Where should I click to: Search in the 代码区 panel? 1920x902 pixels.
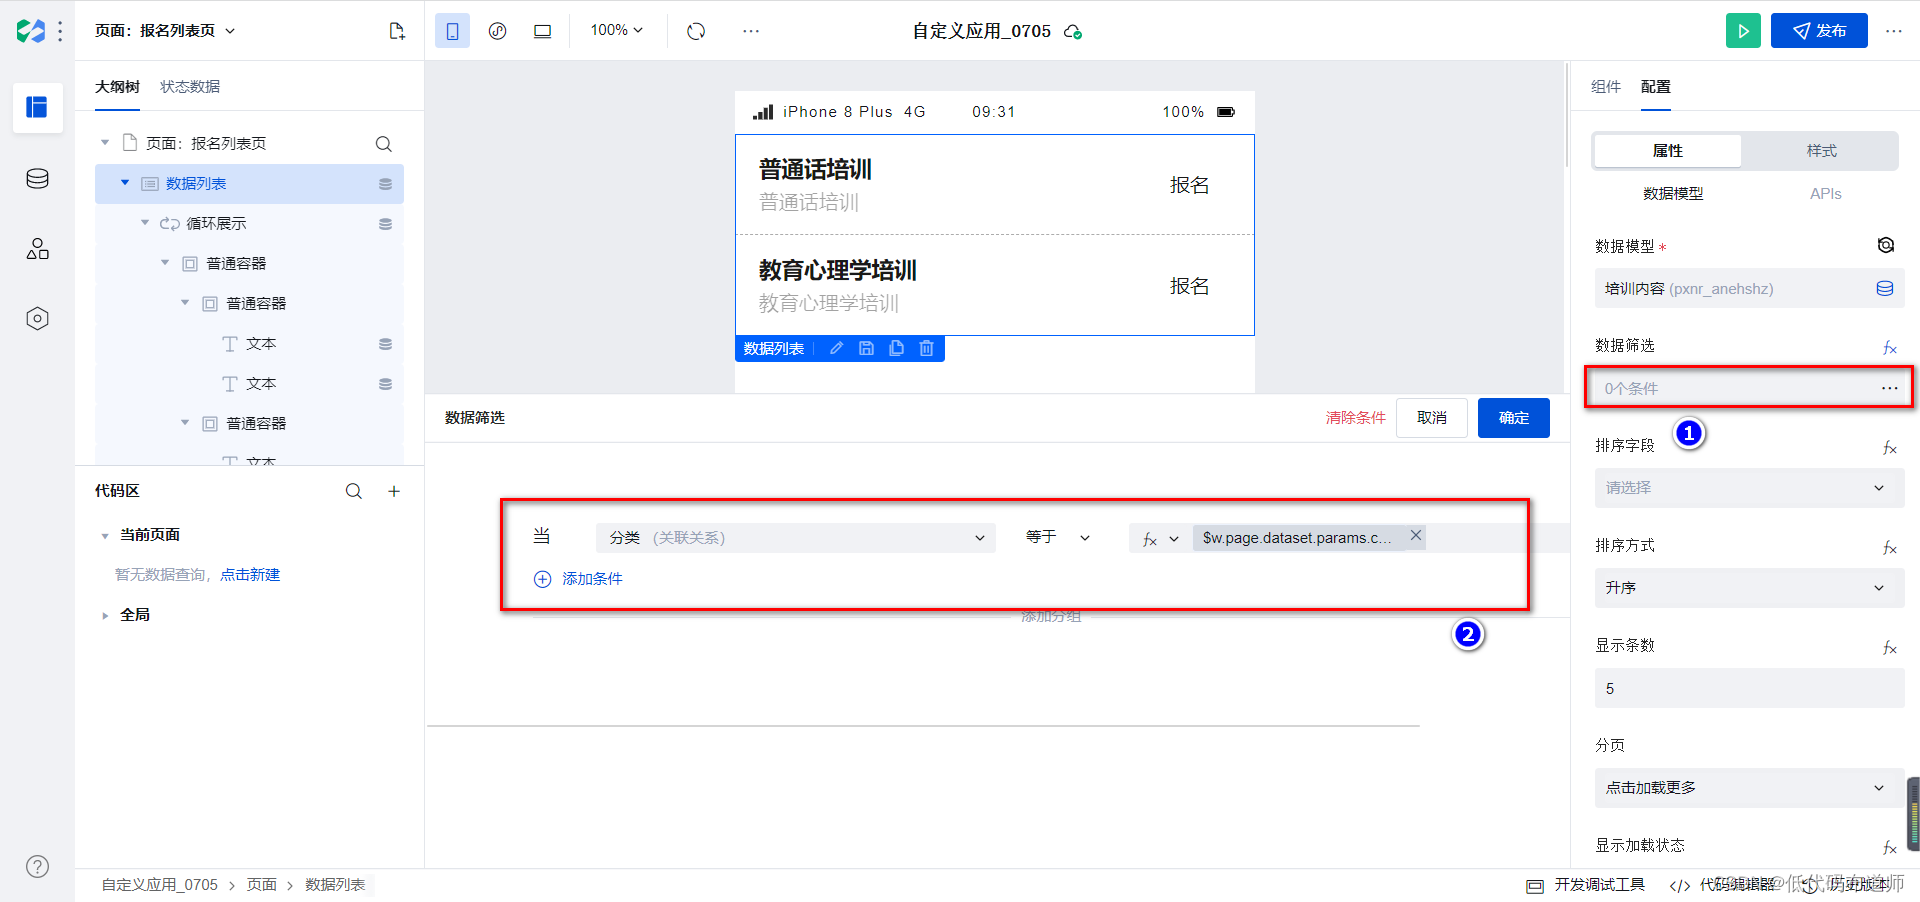(354, 491)
